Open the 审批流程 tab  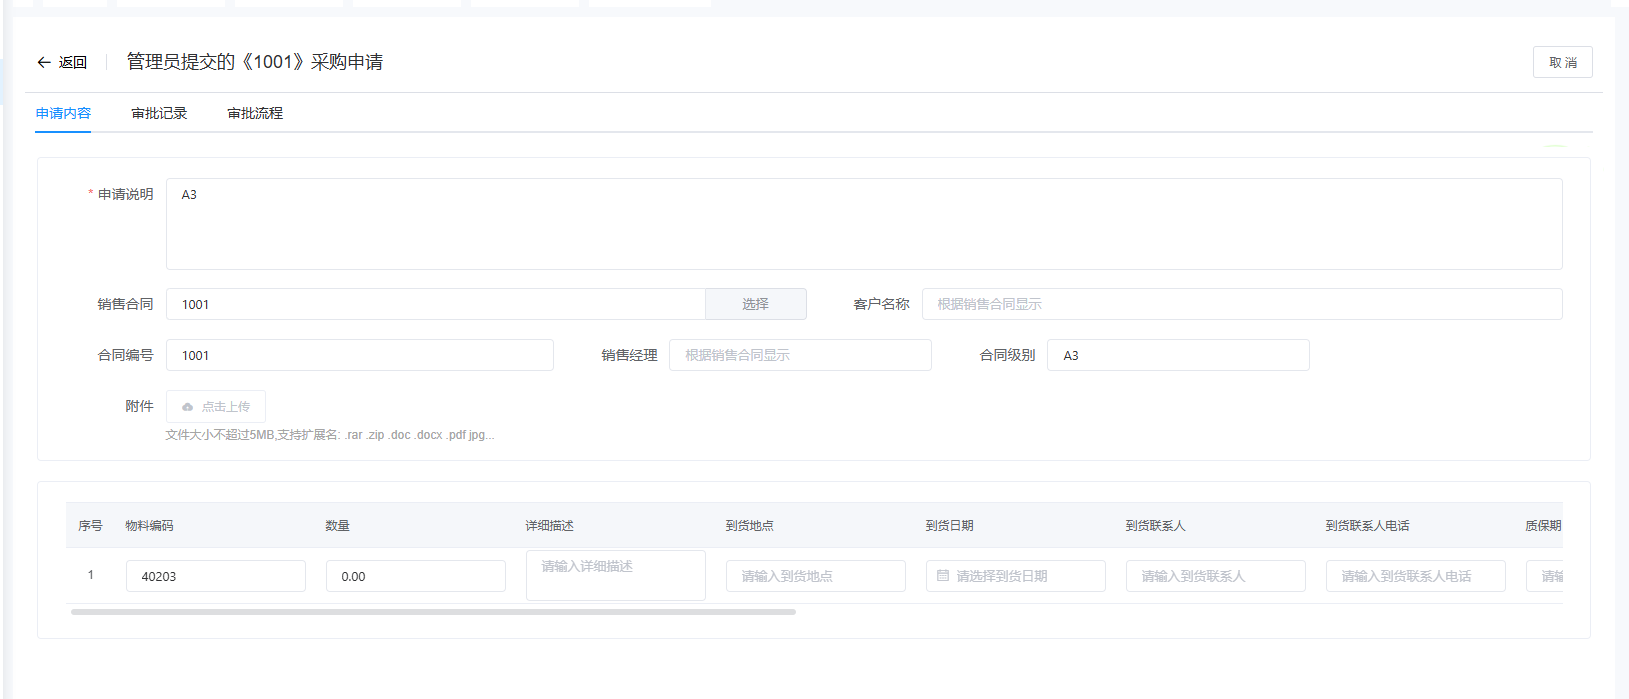pyautogui.click(x=255, y=113)
